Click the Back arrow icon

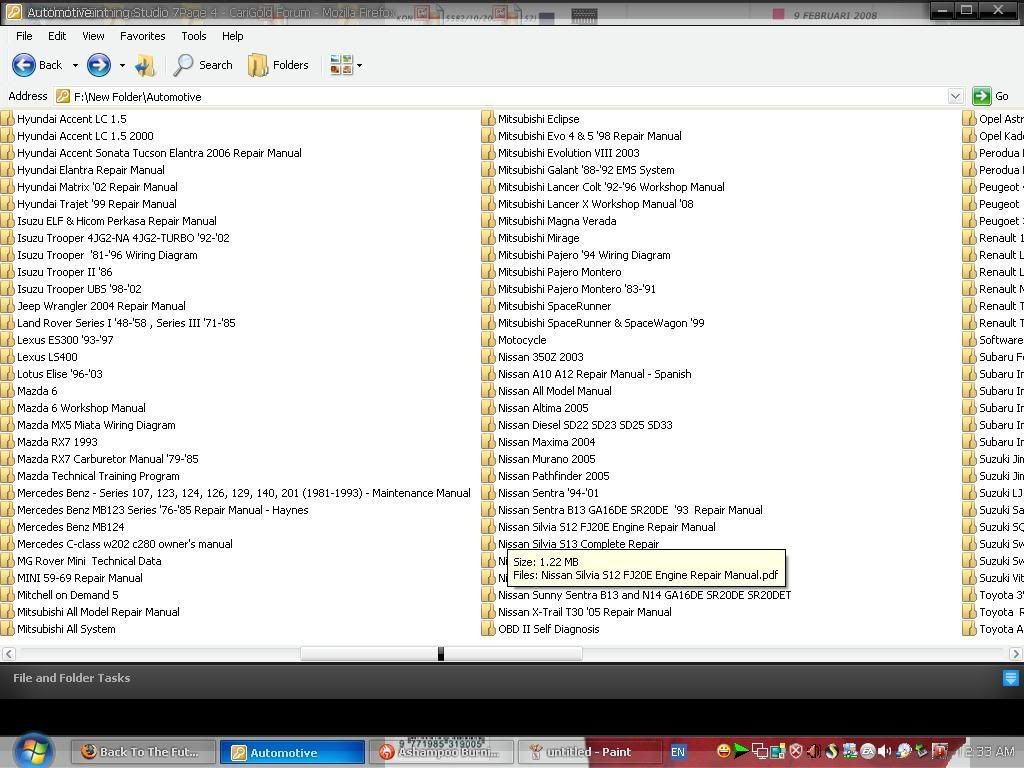pyautogui.click(x=24, y=65)
